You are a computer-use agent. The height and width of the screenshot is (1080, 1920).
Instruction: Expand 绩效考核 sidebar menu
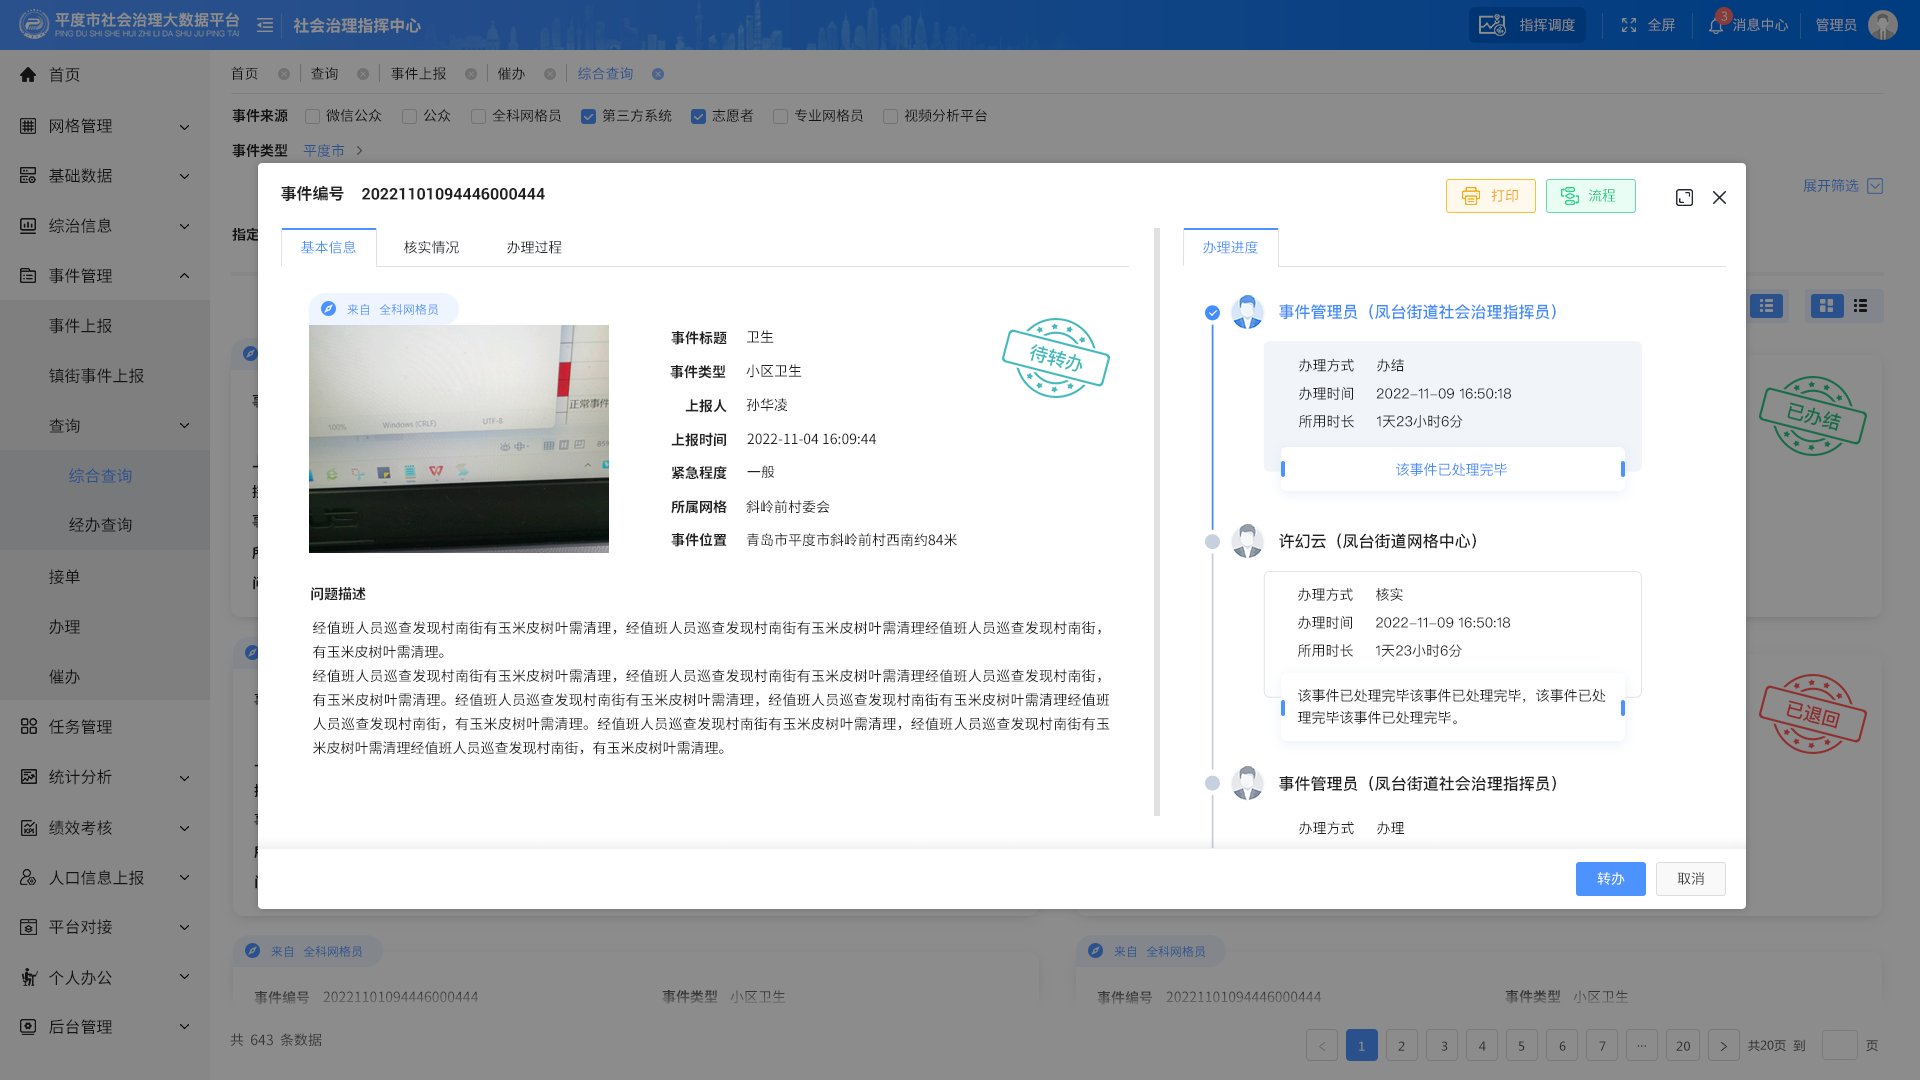coord(184,828)
